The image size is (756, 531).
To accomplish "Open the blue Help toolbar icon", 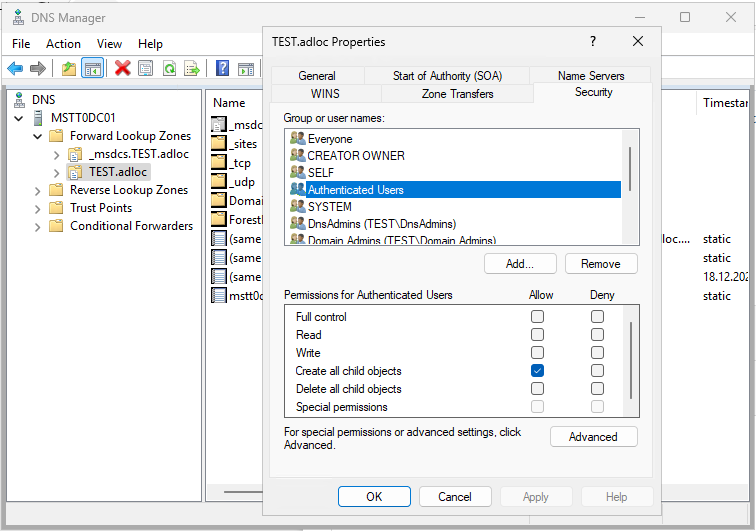I will coord(223,68).
